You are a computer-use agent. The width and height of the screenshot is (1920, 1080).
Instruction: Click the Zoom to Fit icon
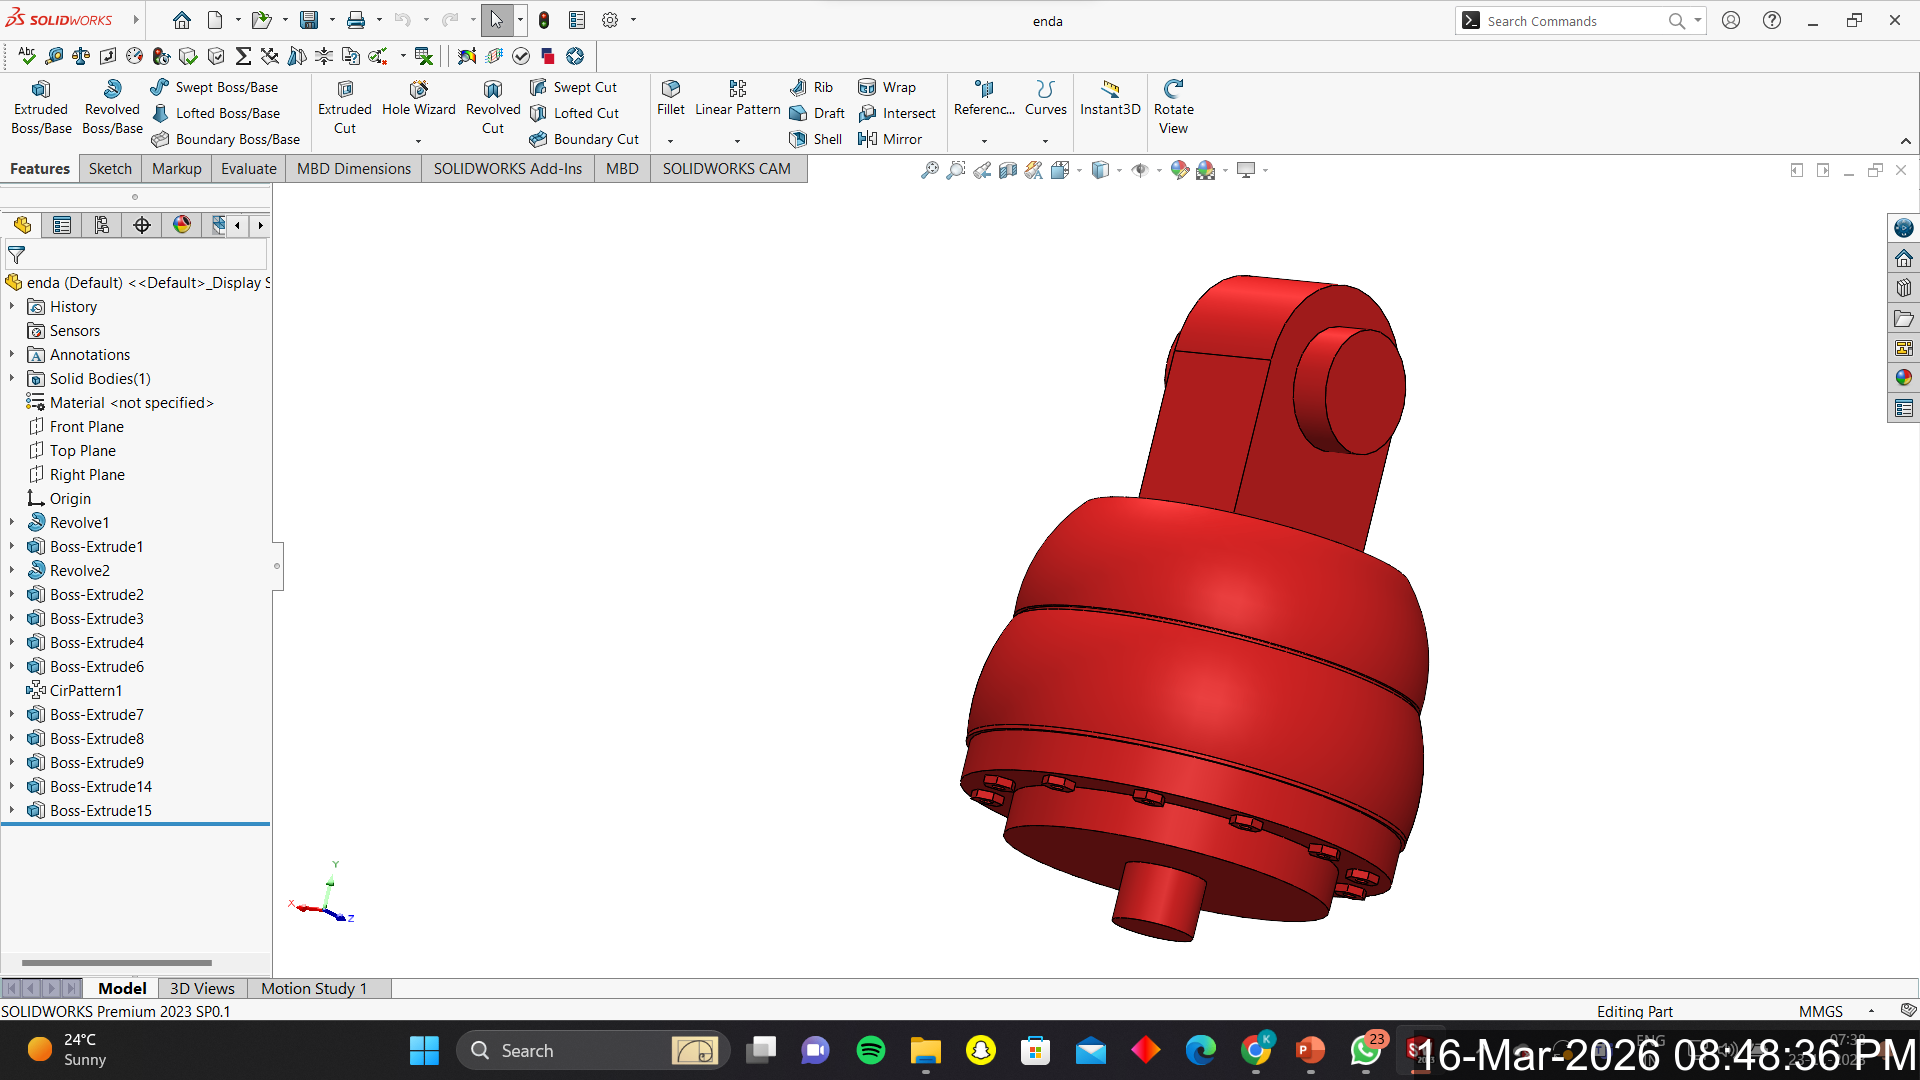pos(930,170)
